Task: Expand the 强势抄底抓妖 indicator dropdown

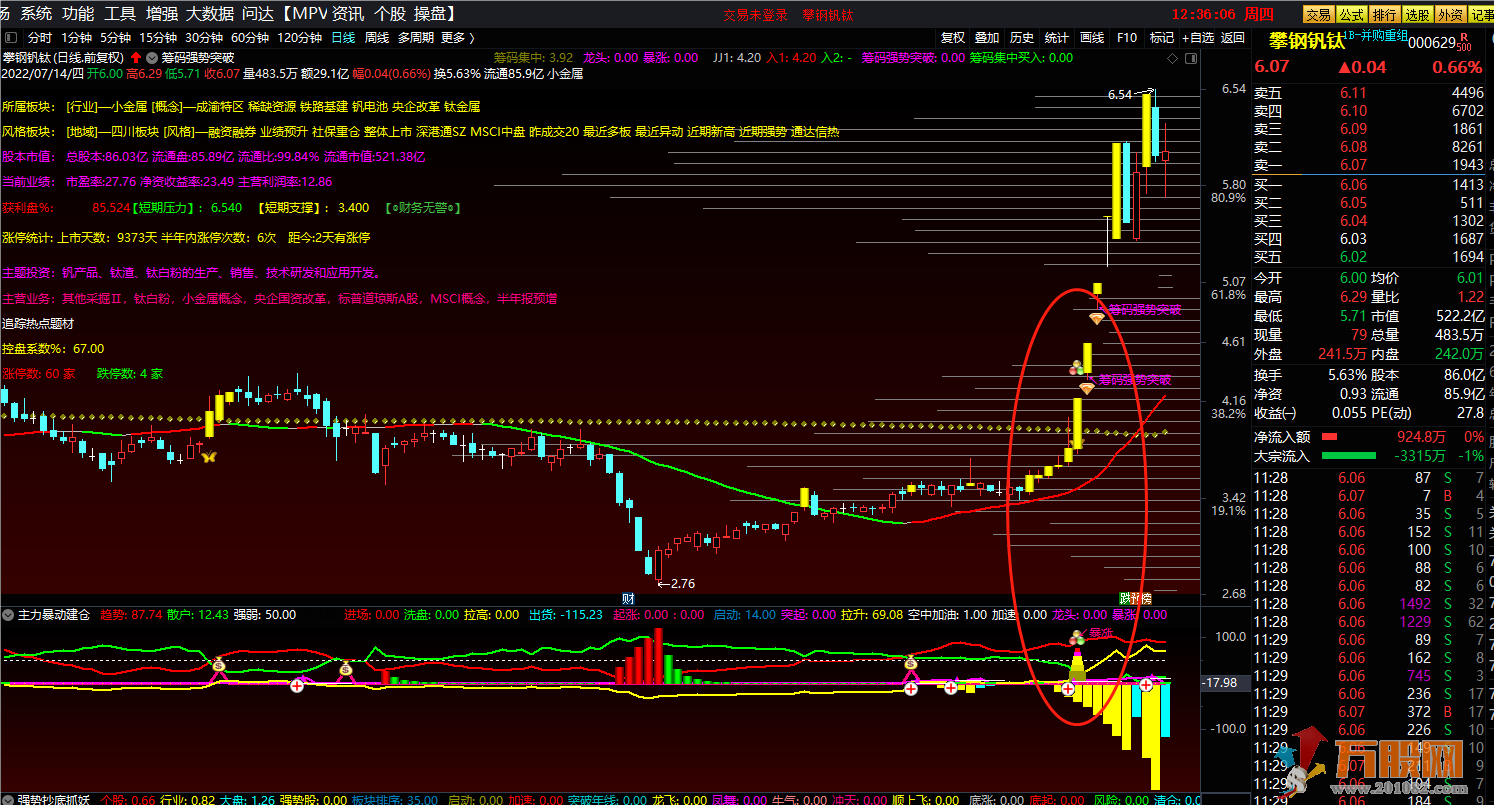Action: pos(8,799)
